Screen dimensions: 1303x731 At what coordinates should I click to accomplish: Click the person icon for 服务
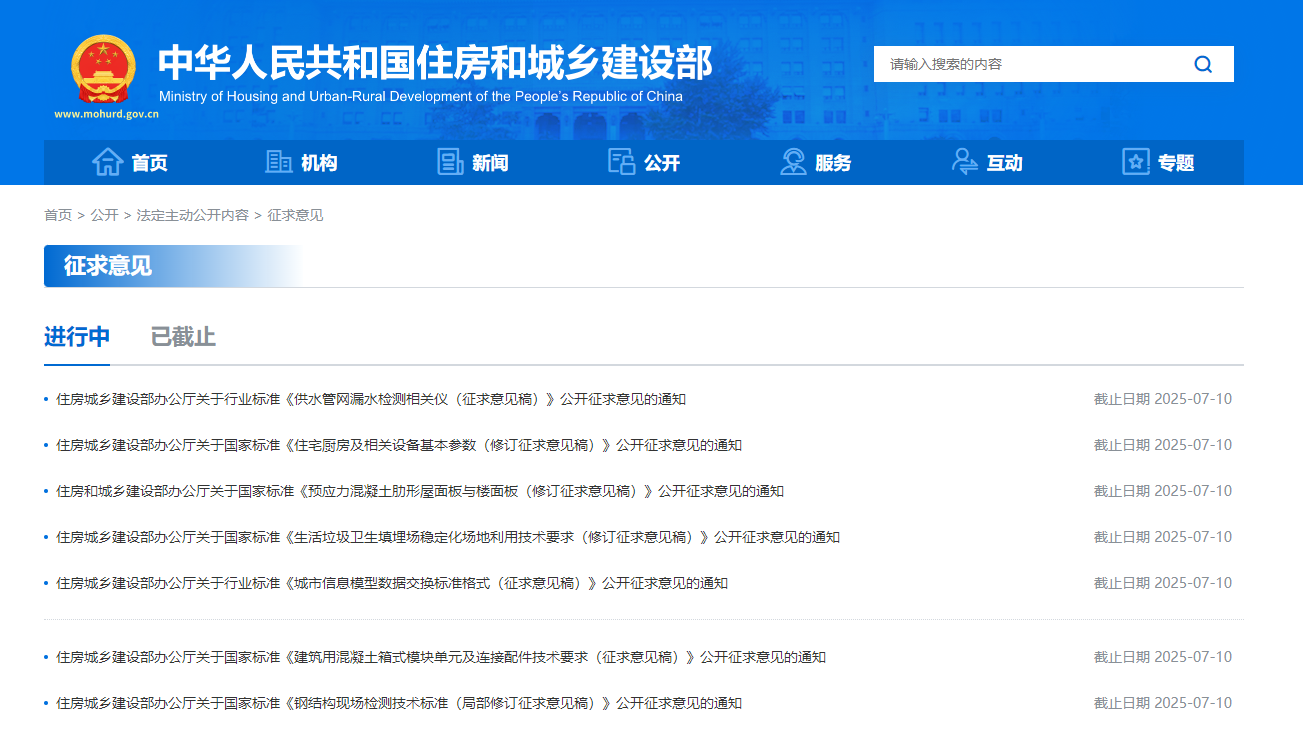click(x=793, y=162)
